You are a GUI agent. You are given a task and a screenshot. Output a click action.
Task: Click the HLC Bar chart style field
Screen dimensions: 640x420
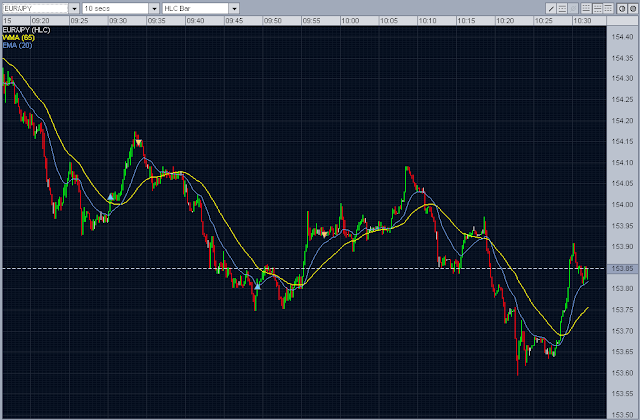(x=196, y=8)
